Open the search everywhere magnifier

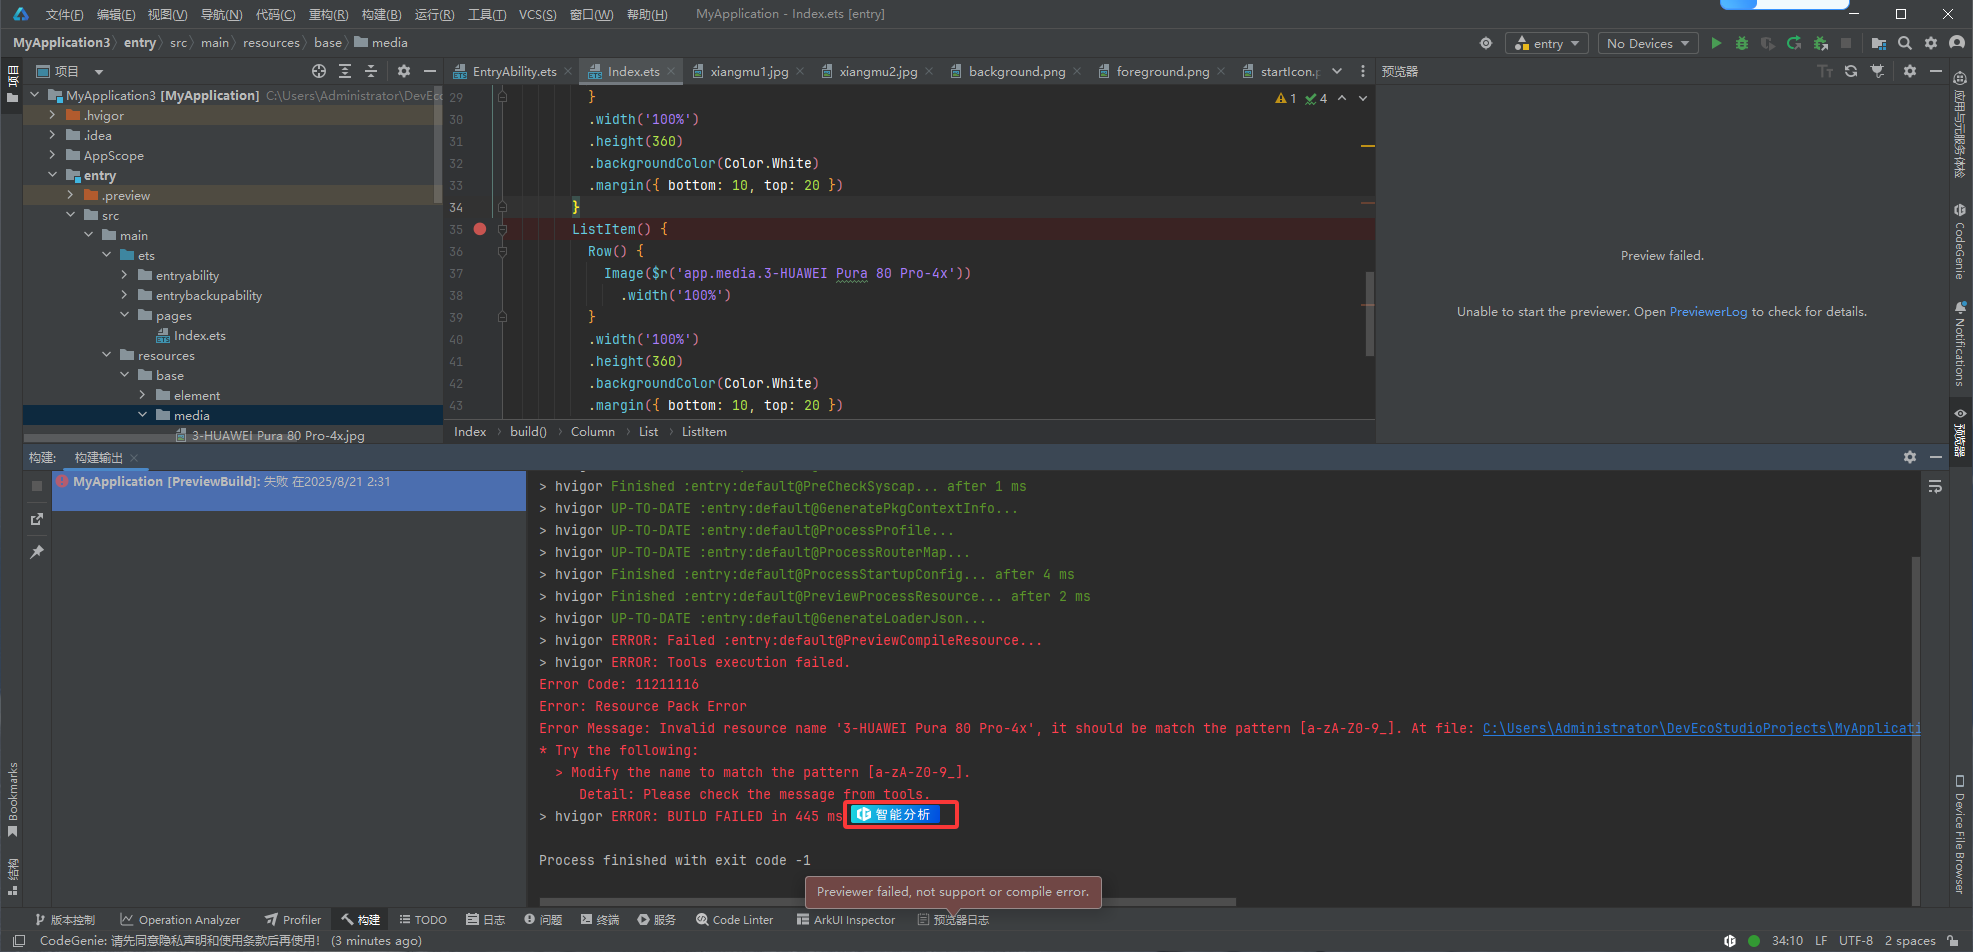click(1905, 43)
